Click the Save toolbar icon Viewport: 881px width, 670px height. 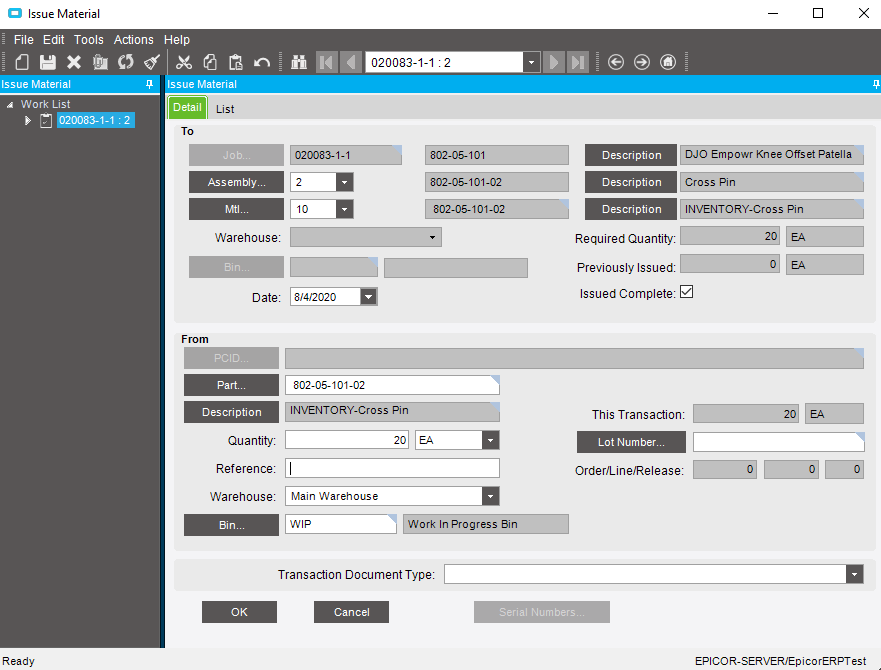point(47,62)
